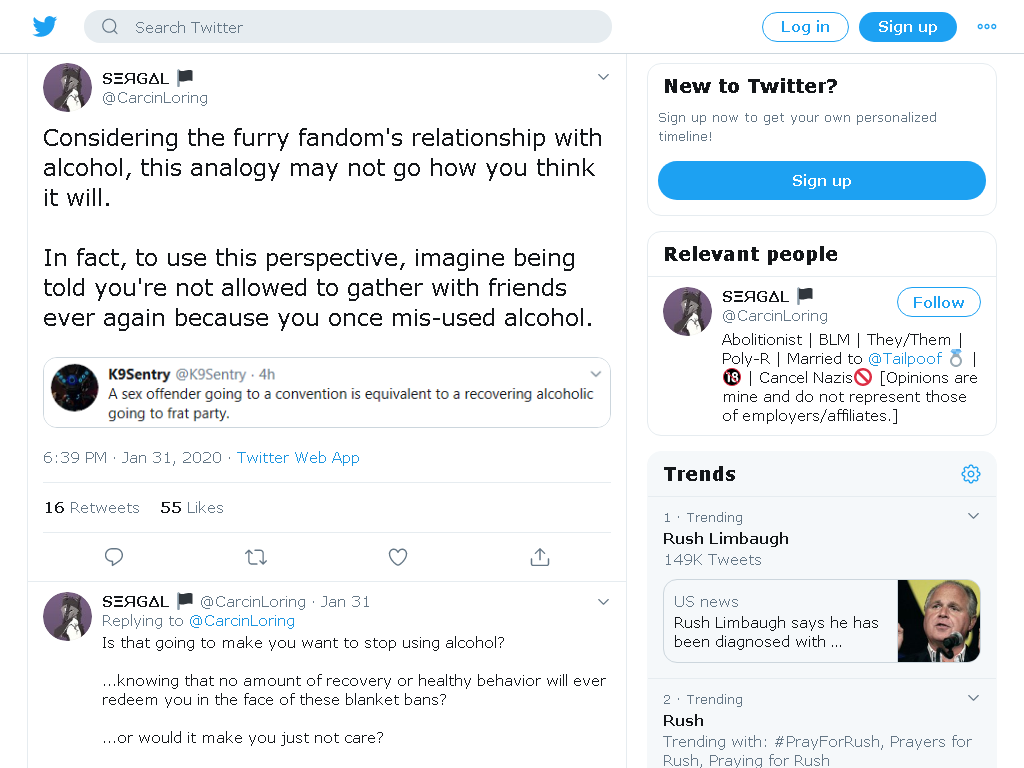Open the Twitter Web App link

(298, 458)
